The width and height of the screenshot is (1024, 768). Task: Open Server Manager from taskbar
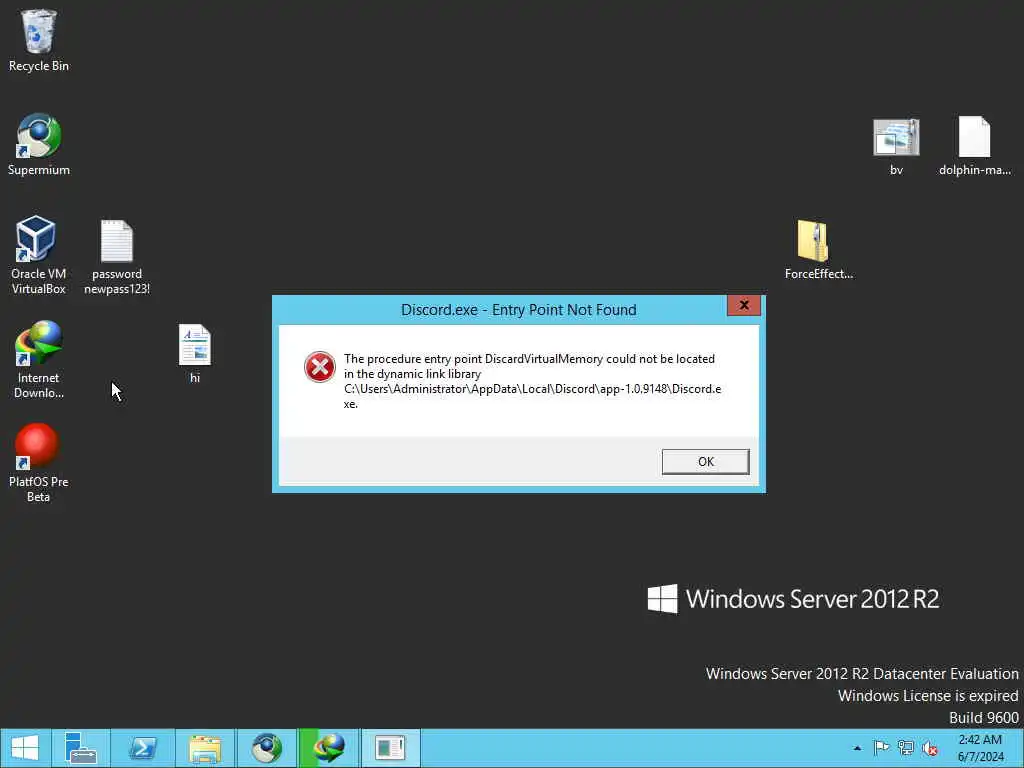(x=81, y=748)
